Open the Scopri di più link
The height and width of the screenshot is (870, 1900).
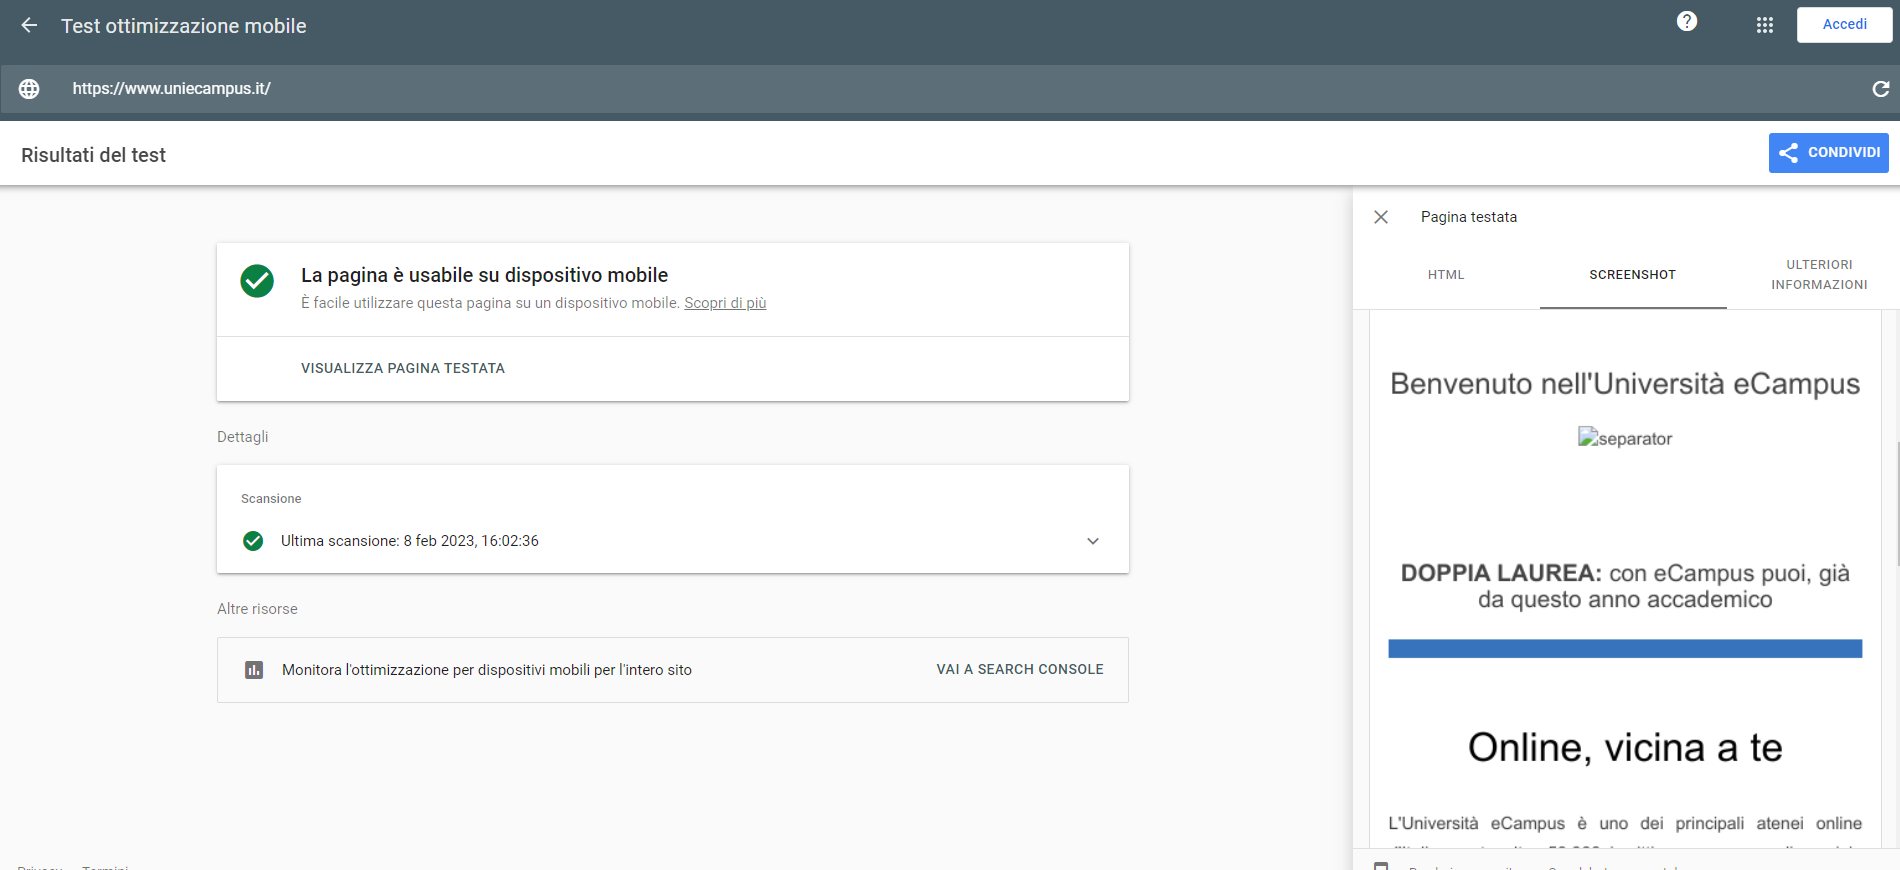pyautogui.click(x=725, y=303)
